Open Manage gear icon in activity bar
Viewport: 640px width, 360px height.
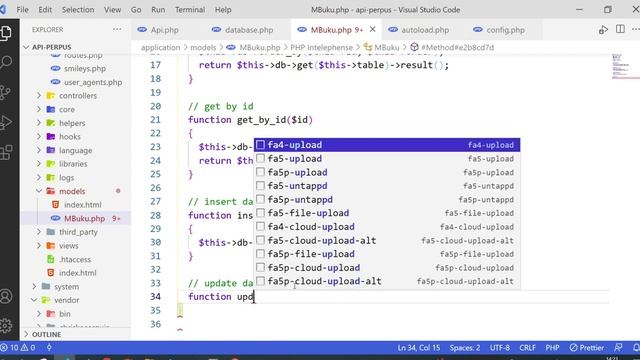[6, 325]
